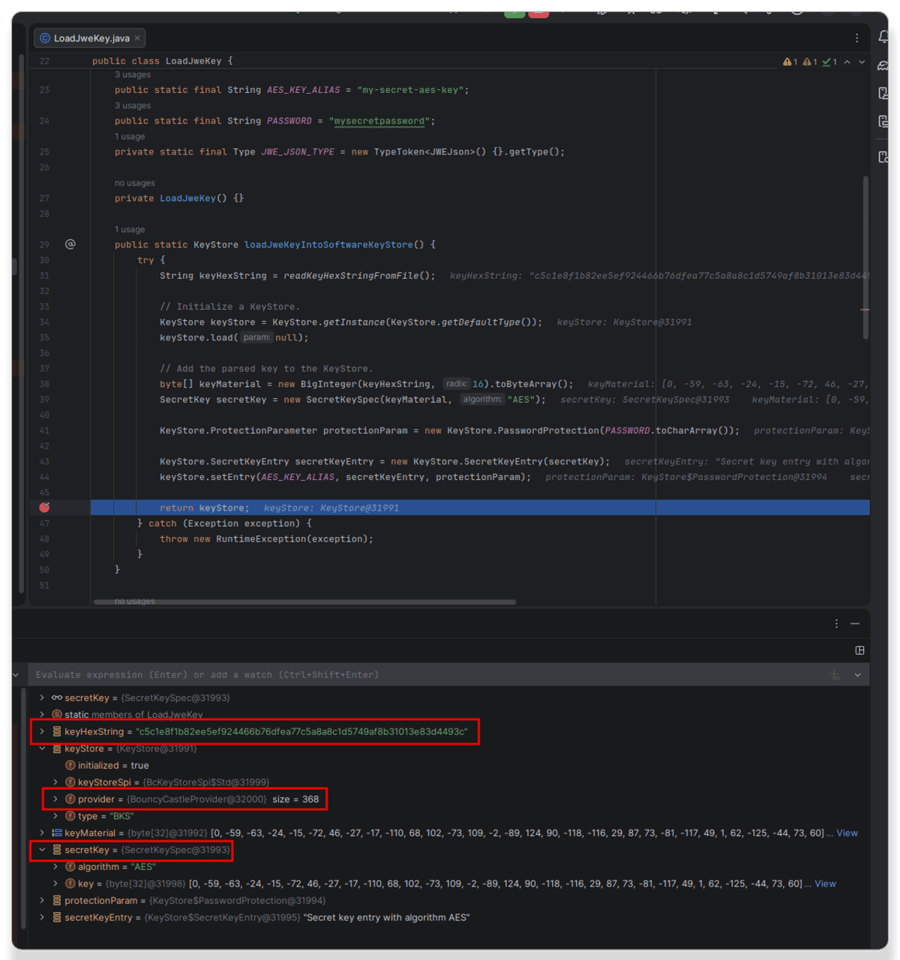
Task: Click the layout settings icon in the debug panel
Action: click(x=859, y=650)
